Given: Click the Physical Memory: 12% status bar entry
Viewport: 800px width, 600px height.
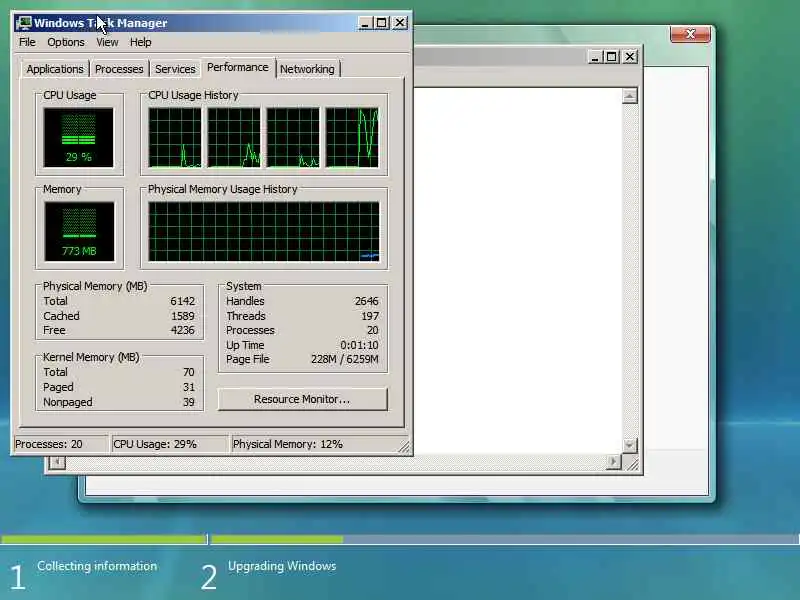Looking at the screenshot, I should (314, 444).
